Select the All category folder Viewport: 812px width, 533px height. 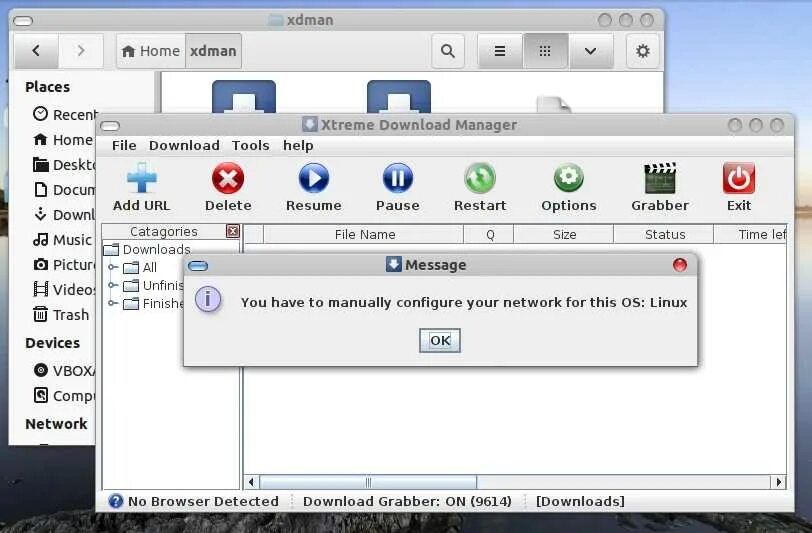click(140, 267)
